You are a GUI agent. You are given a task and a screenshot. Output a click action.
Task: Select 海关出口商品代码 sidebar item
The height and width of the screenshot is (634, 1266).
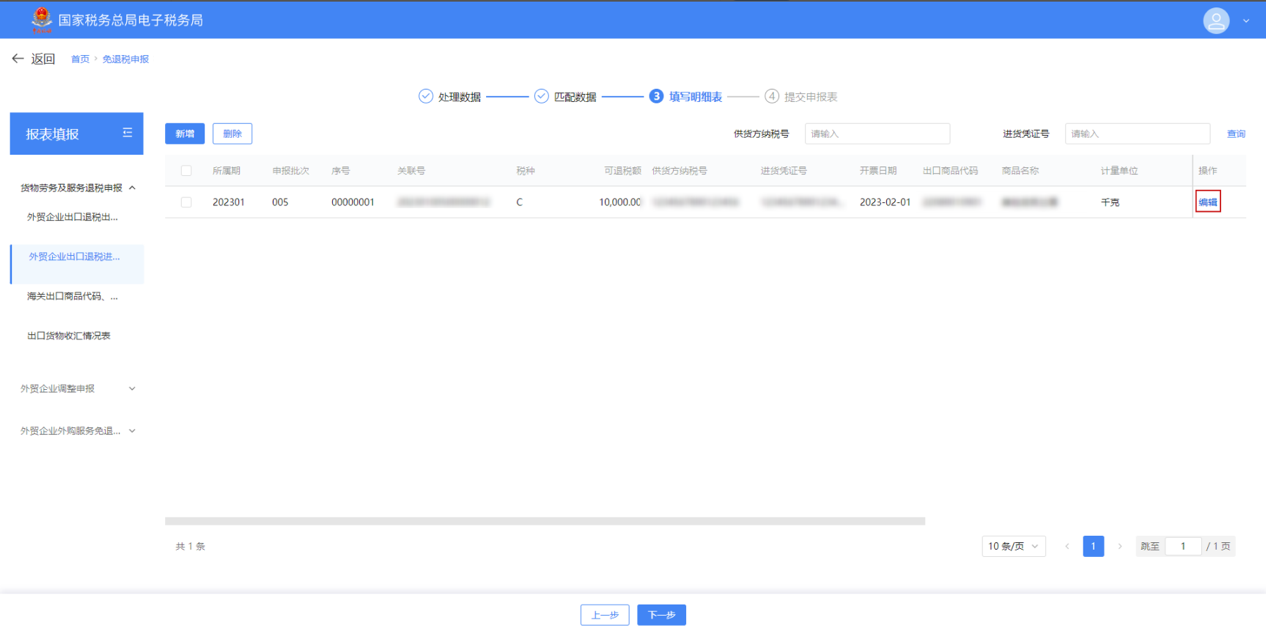[72, 296]
